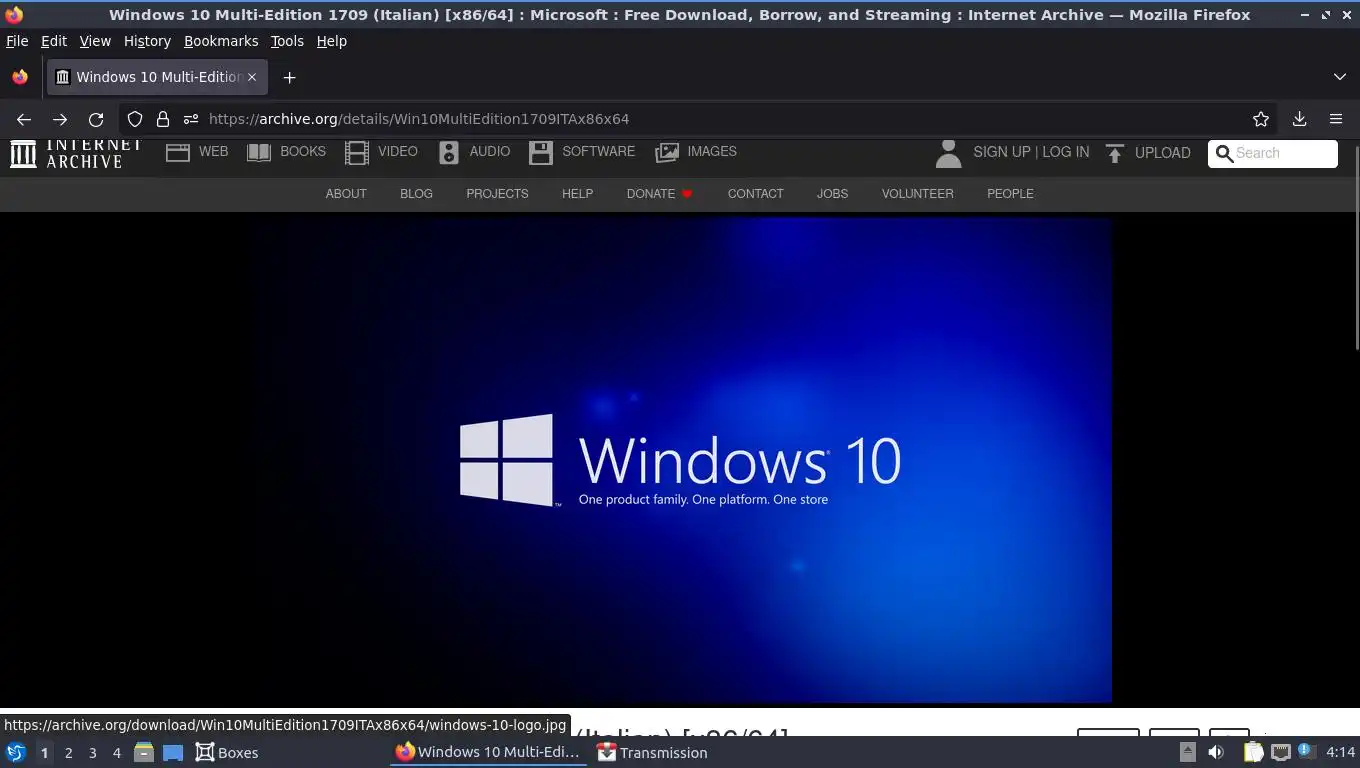
Task: Open the JOBS link
Action: point(832,194)
